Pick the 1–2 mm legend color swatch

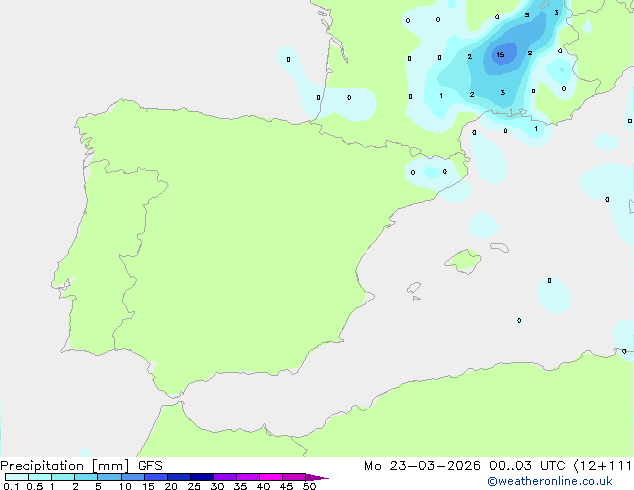pyautogui.click(x=63, y=477)
